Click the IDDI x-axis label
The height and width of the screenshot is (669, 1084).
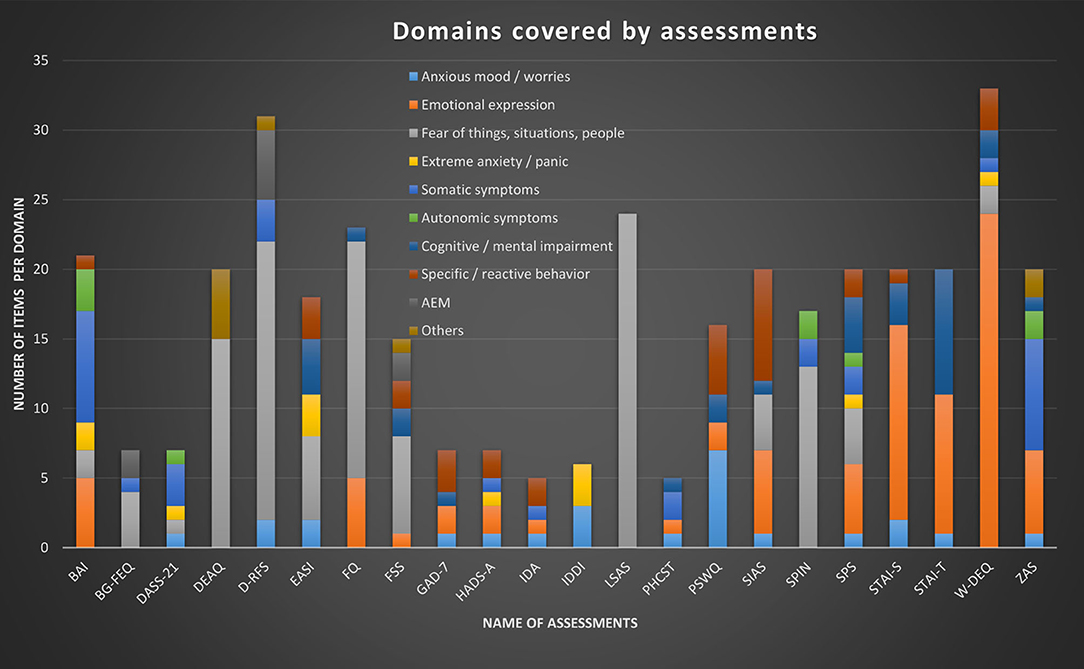point(573,574)
